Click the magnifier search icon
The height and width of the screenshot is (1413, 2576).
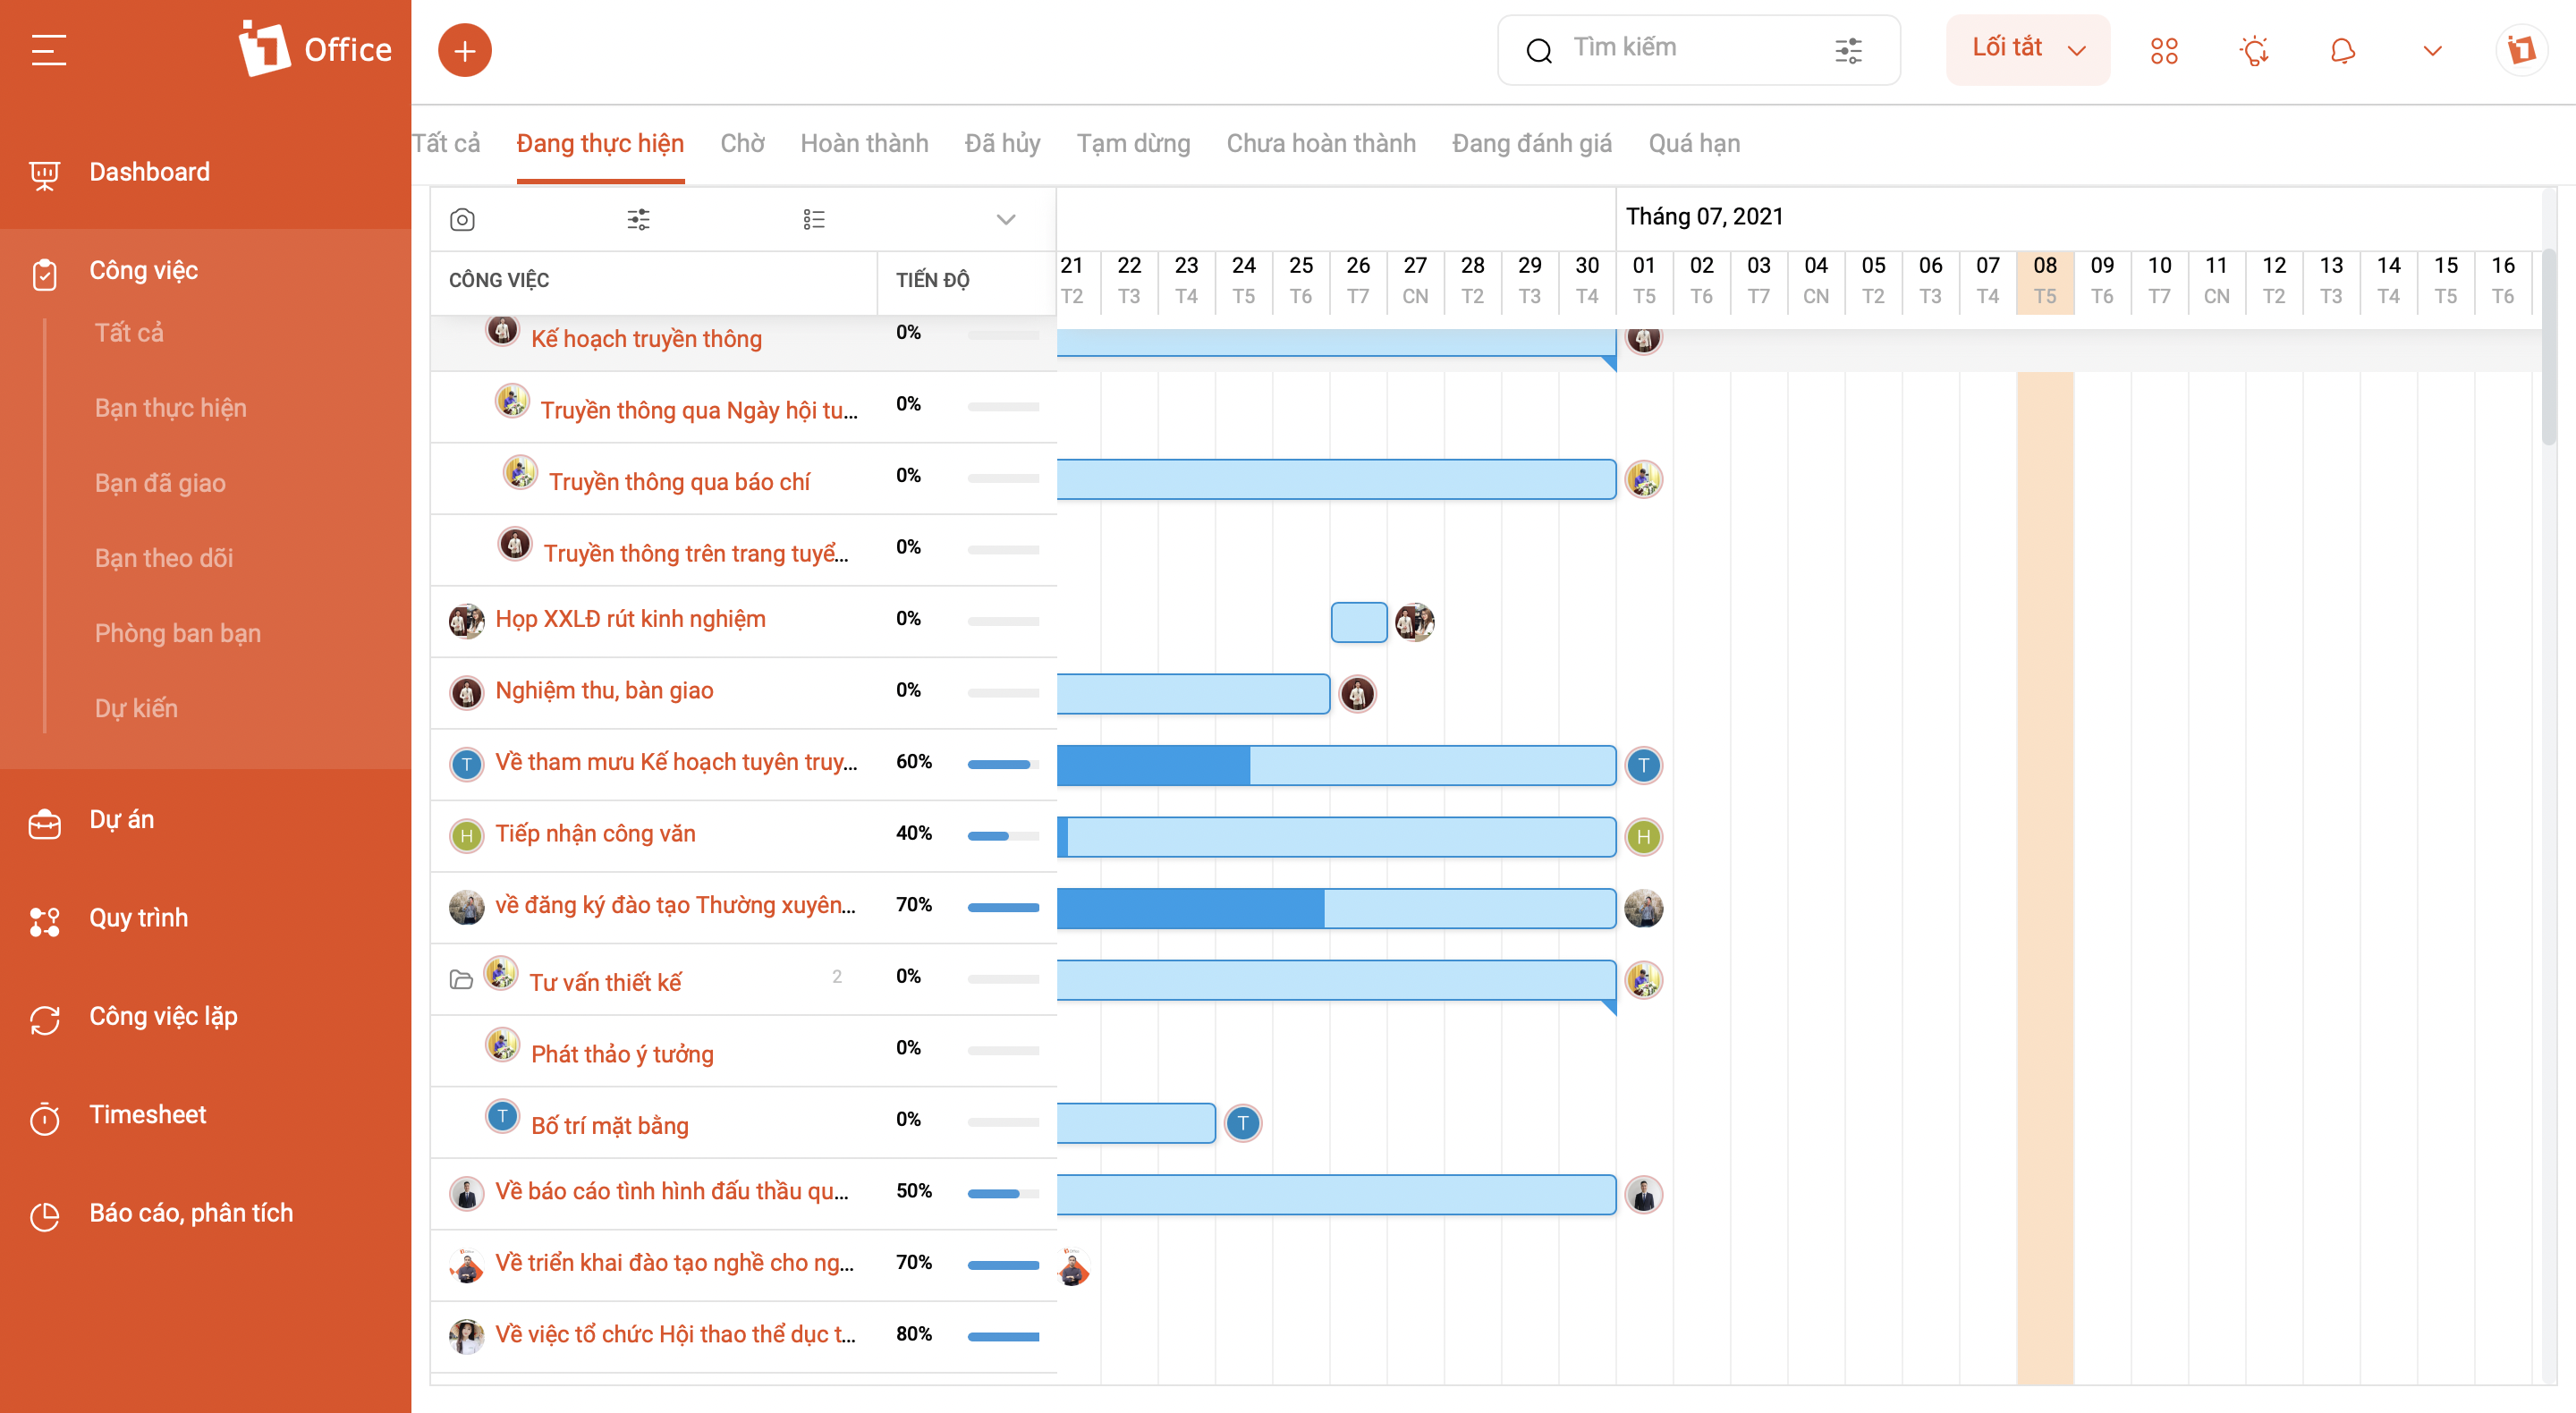(x=1539, y=50)
